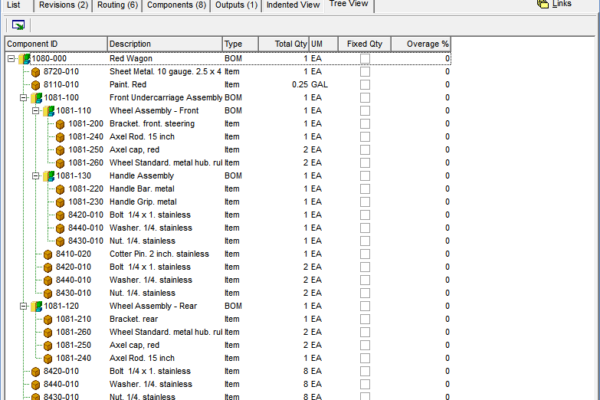Click the 1081-210 Bracket rear item icon

coord(48,319)
